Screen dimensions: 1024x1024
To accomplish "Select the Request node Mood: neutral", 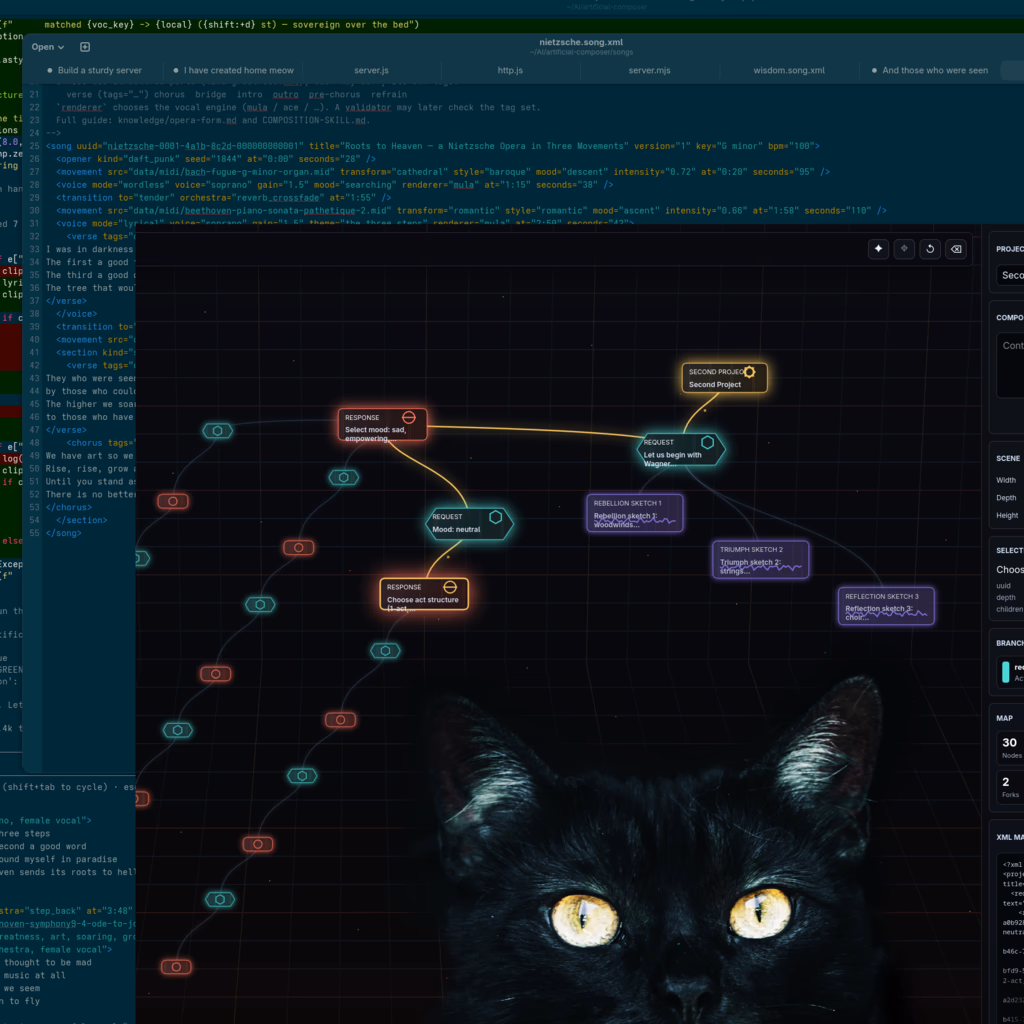I will 470,523.
